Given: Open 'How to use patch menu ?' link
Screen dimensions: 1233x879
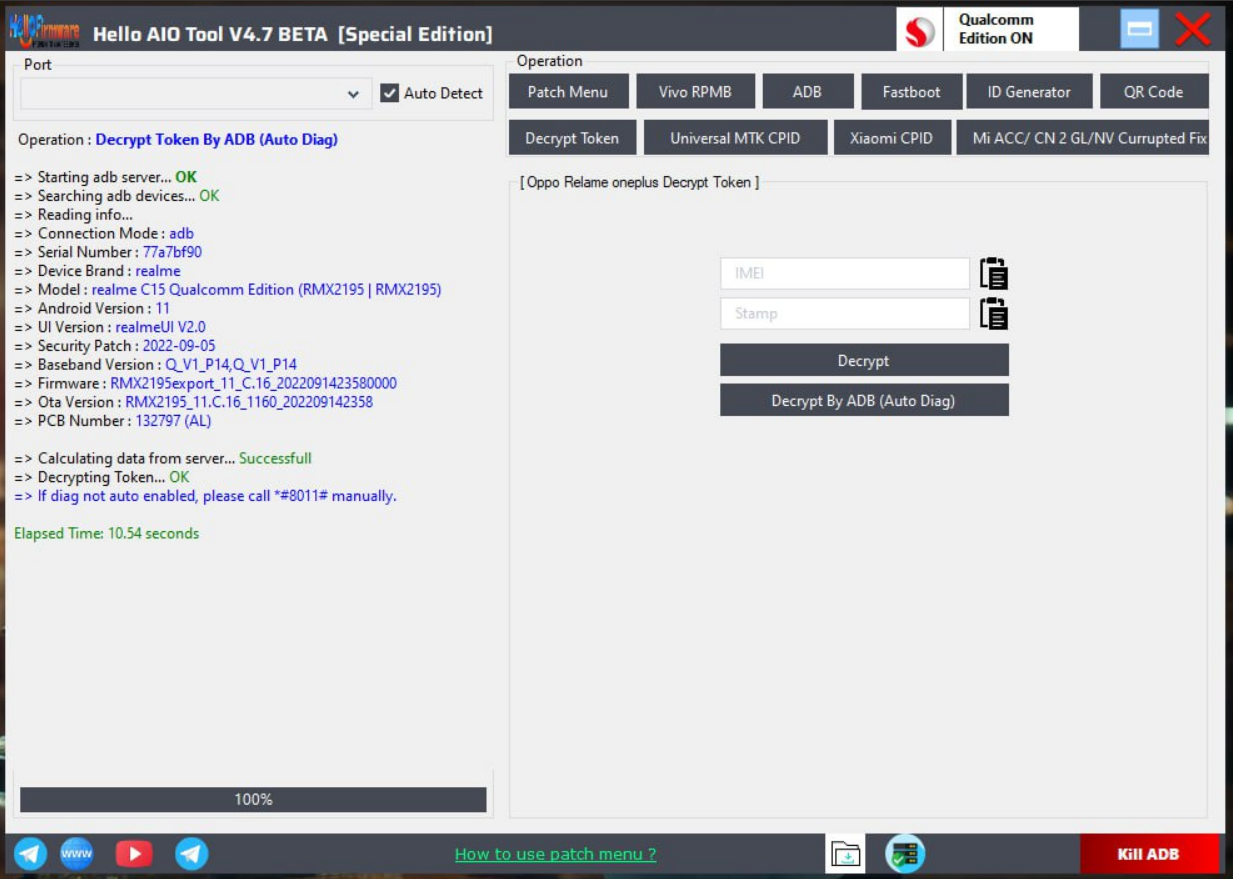Looking at the screenshot, I should click(x=555, y=854).
